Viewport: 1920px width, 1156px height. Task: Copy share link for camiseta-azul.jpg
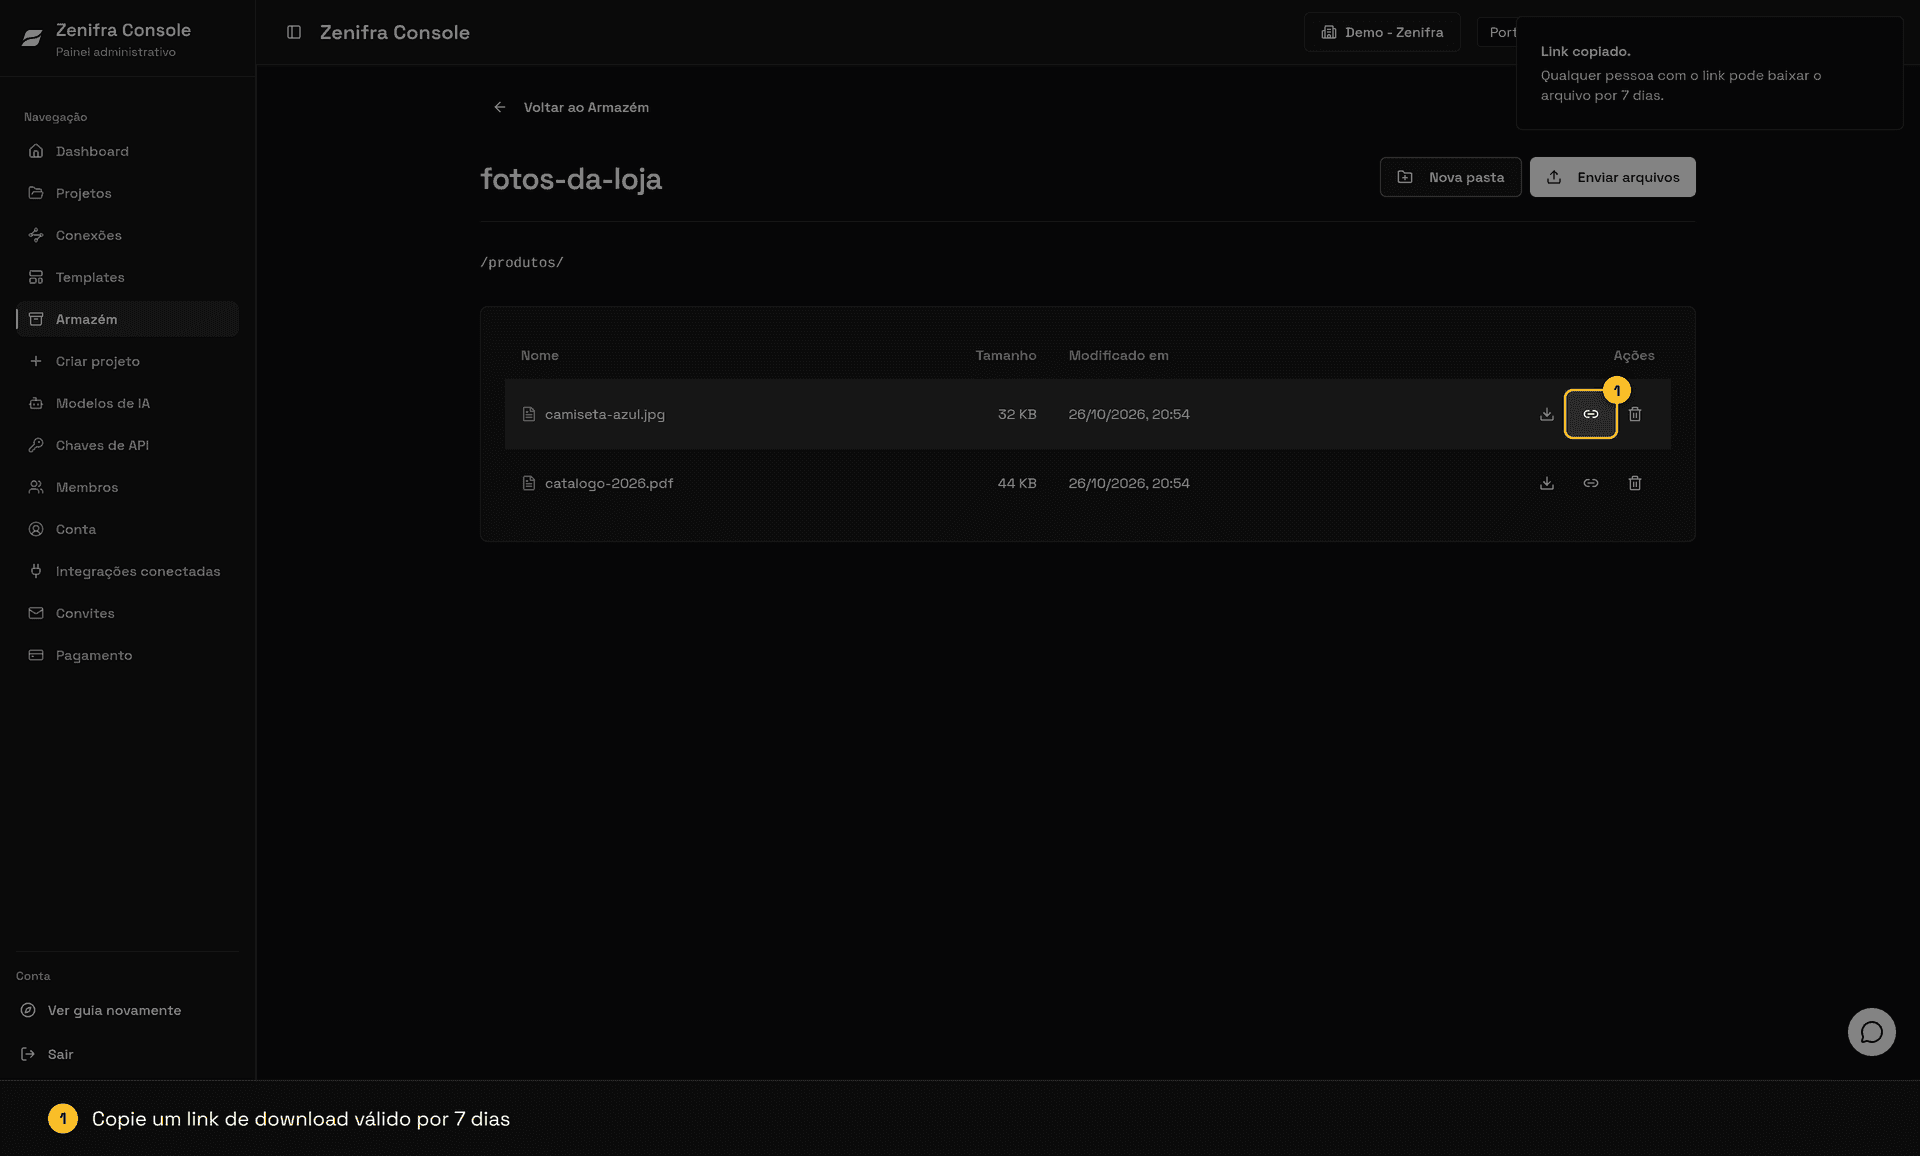1591,414
